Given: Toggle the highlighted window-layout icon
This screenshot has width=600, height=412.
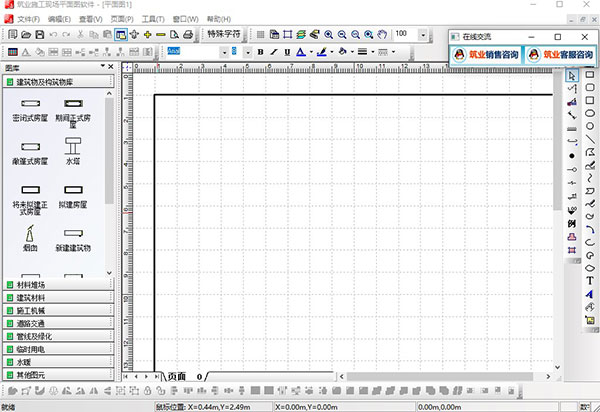Looking at the screenshot, I should point(121,35).
